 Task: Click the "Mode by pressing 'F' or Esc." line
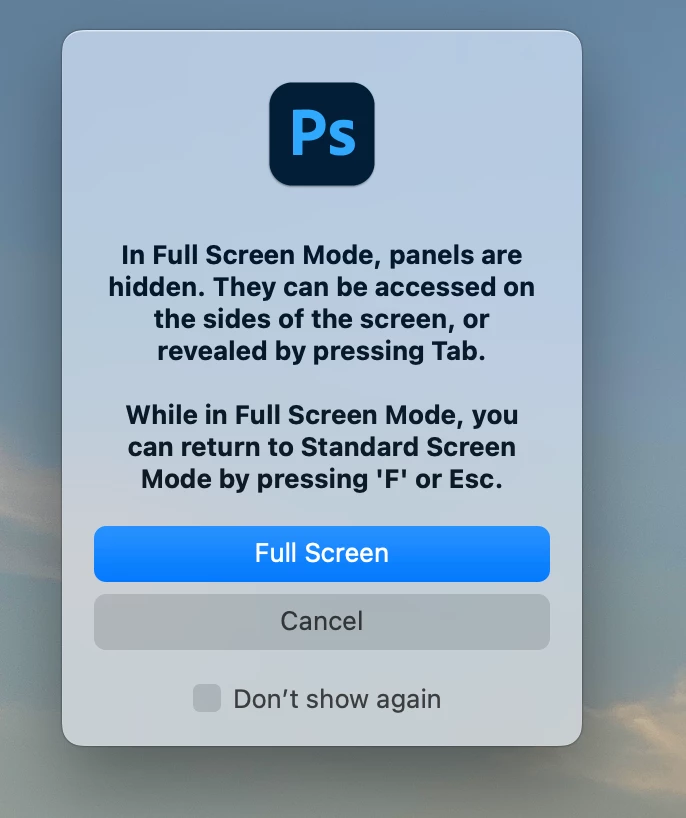pos(322,479)
